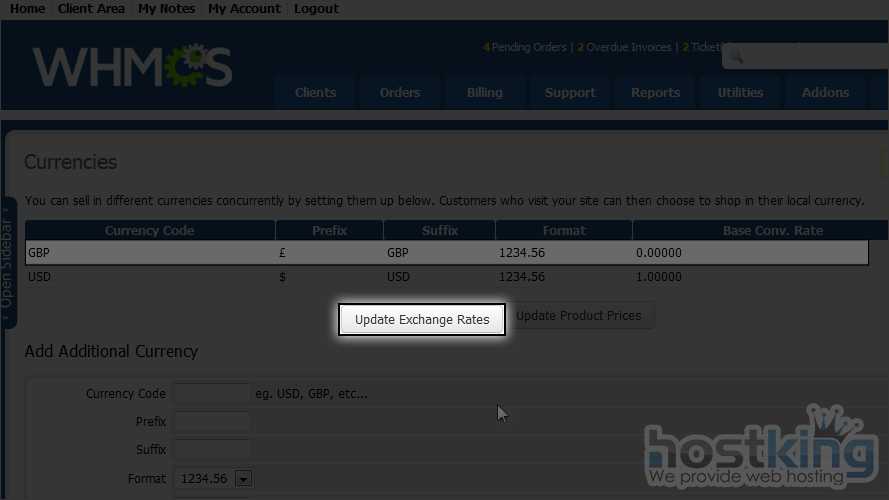Click the Update Exchange Rates button
The image size is (889, 500).
(x=422, y=320)
